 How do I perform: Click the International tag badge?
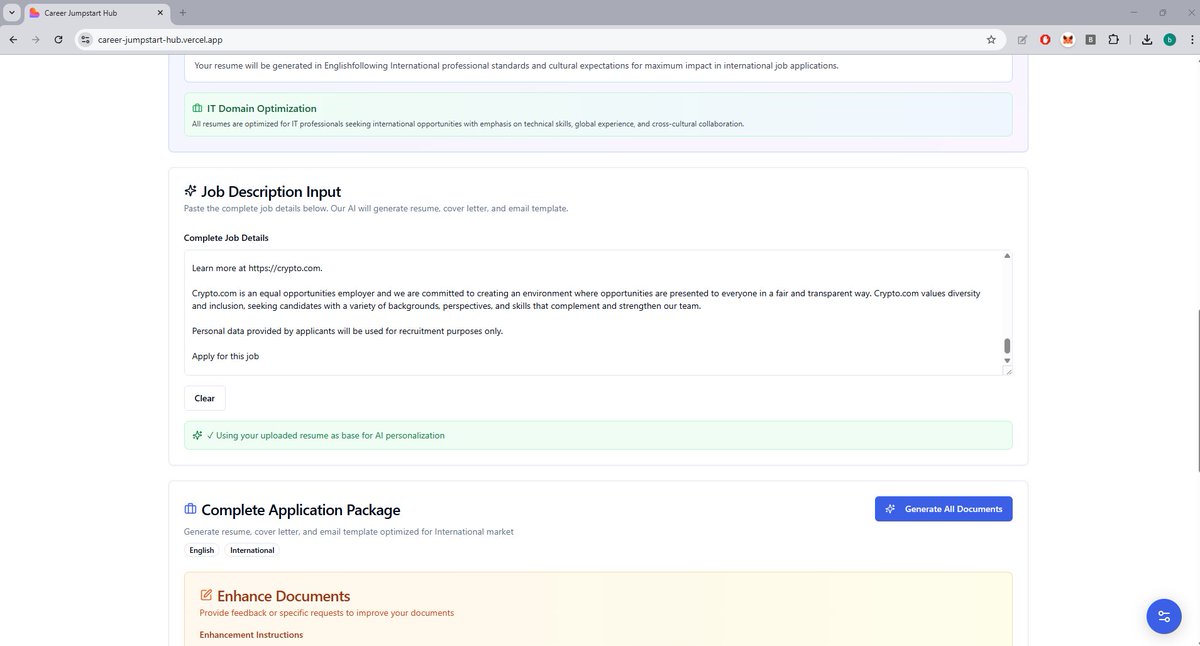point(252,550)
